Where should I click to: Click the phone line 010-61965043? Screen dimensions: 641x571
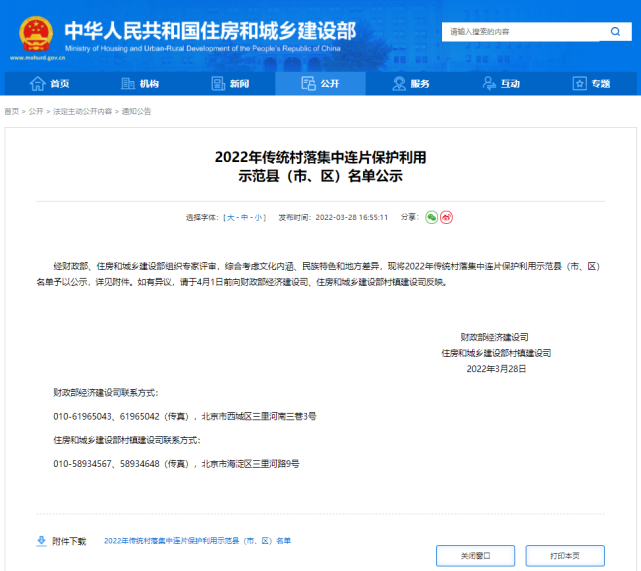pos(185,416)
